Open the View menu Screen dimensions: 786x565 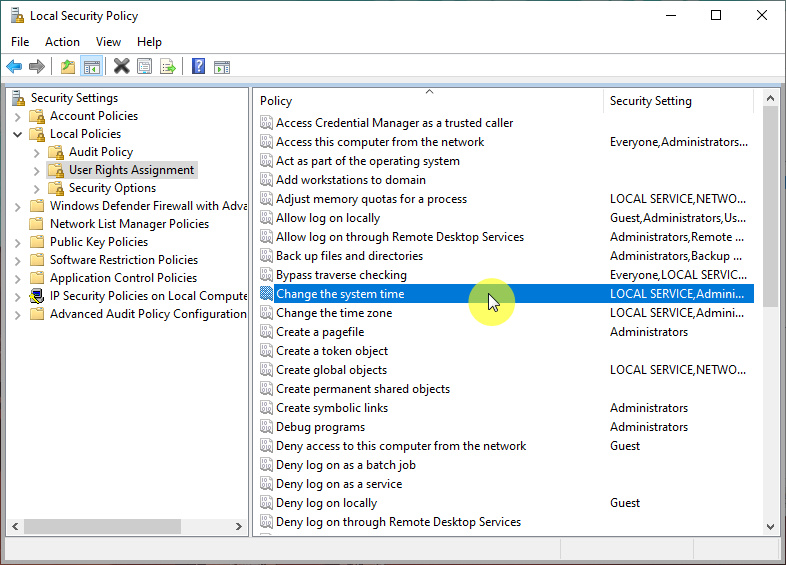[x=108, y=42]
